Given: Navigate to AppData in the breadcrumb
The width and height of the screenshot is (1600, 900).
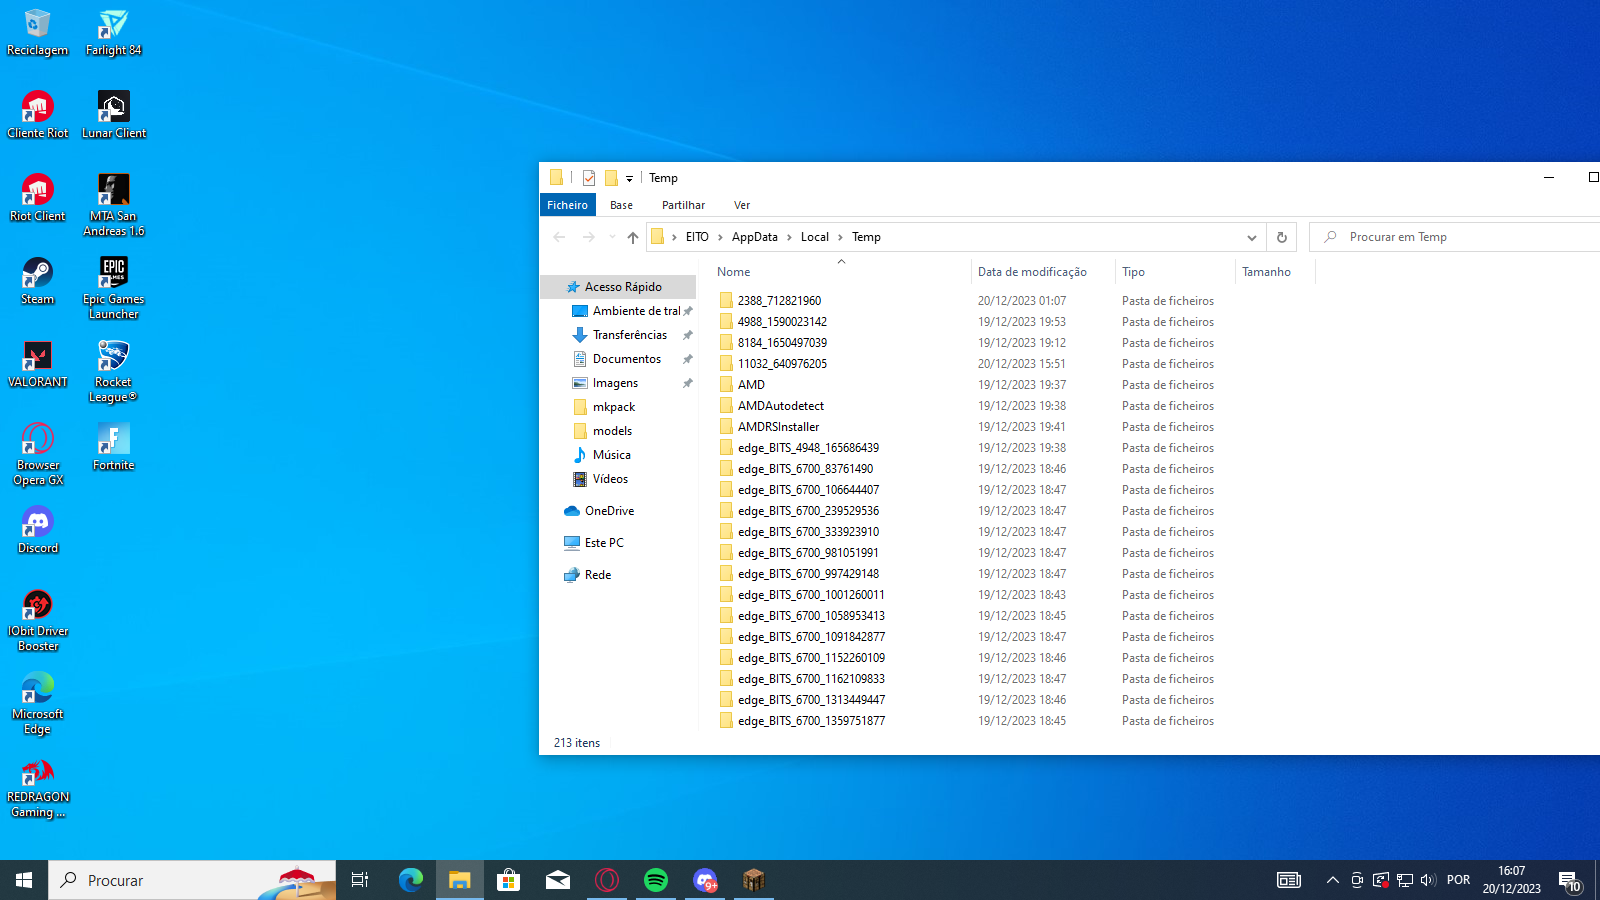Looking at the screenshot, I should coord(754,237).
